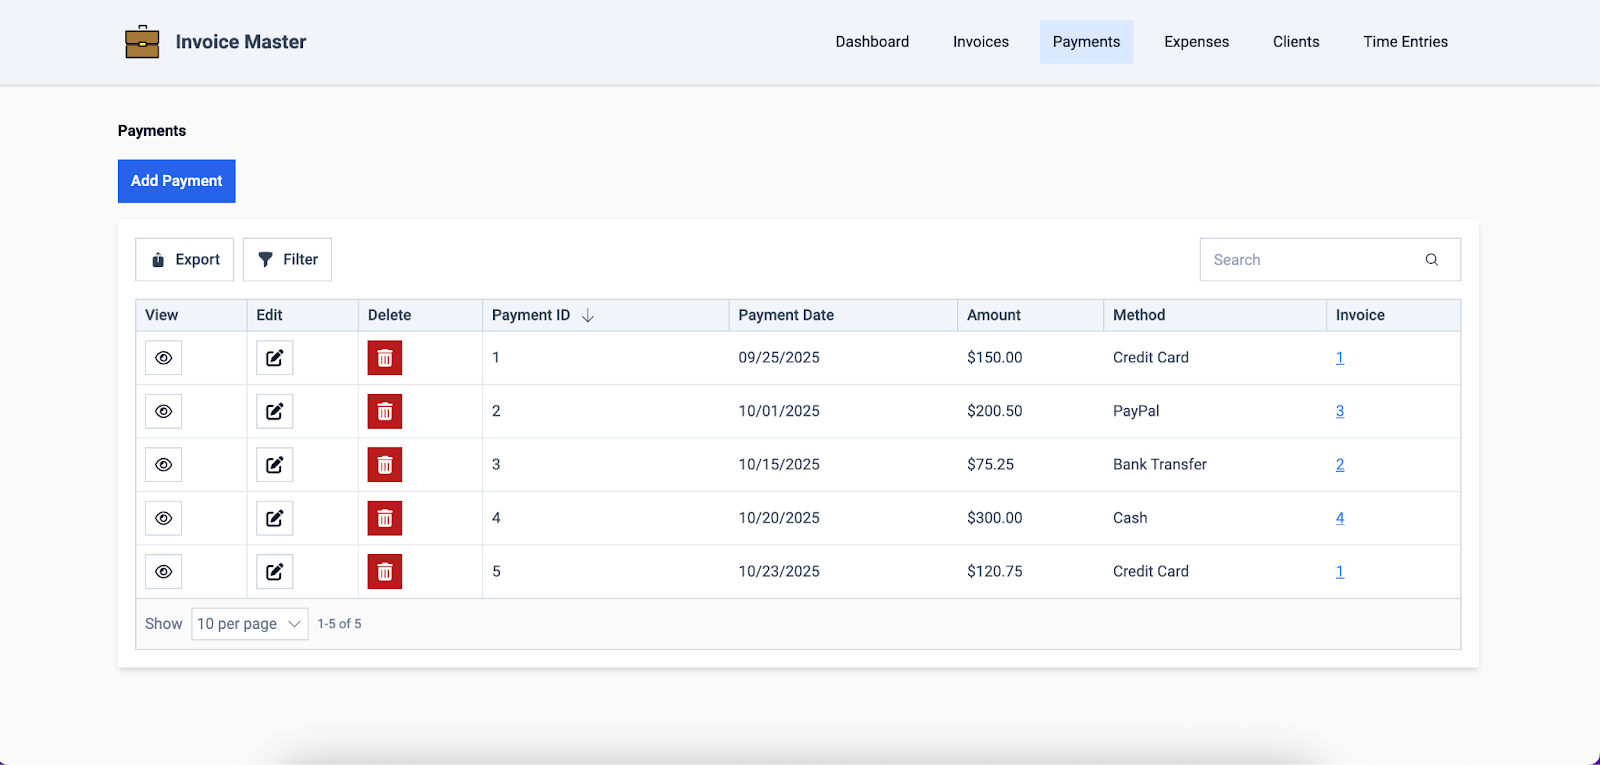
Task: Click the Export button
Action: pyautogui.click(x=185, y=260)
